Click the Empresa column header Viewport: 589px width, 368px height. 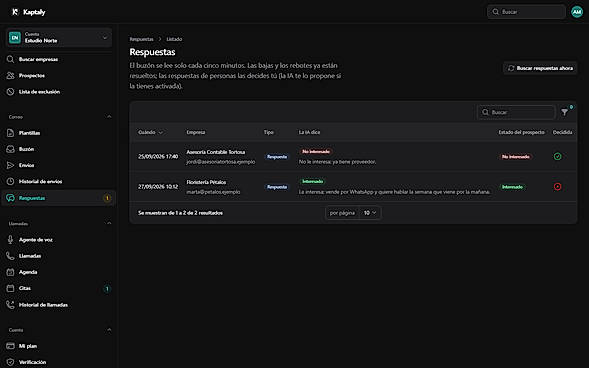coord(196,132)
